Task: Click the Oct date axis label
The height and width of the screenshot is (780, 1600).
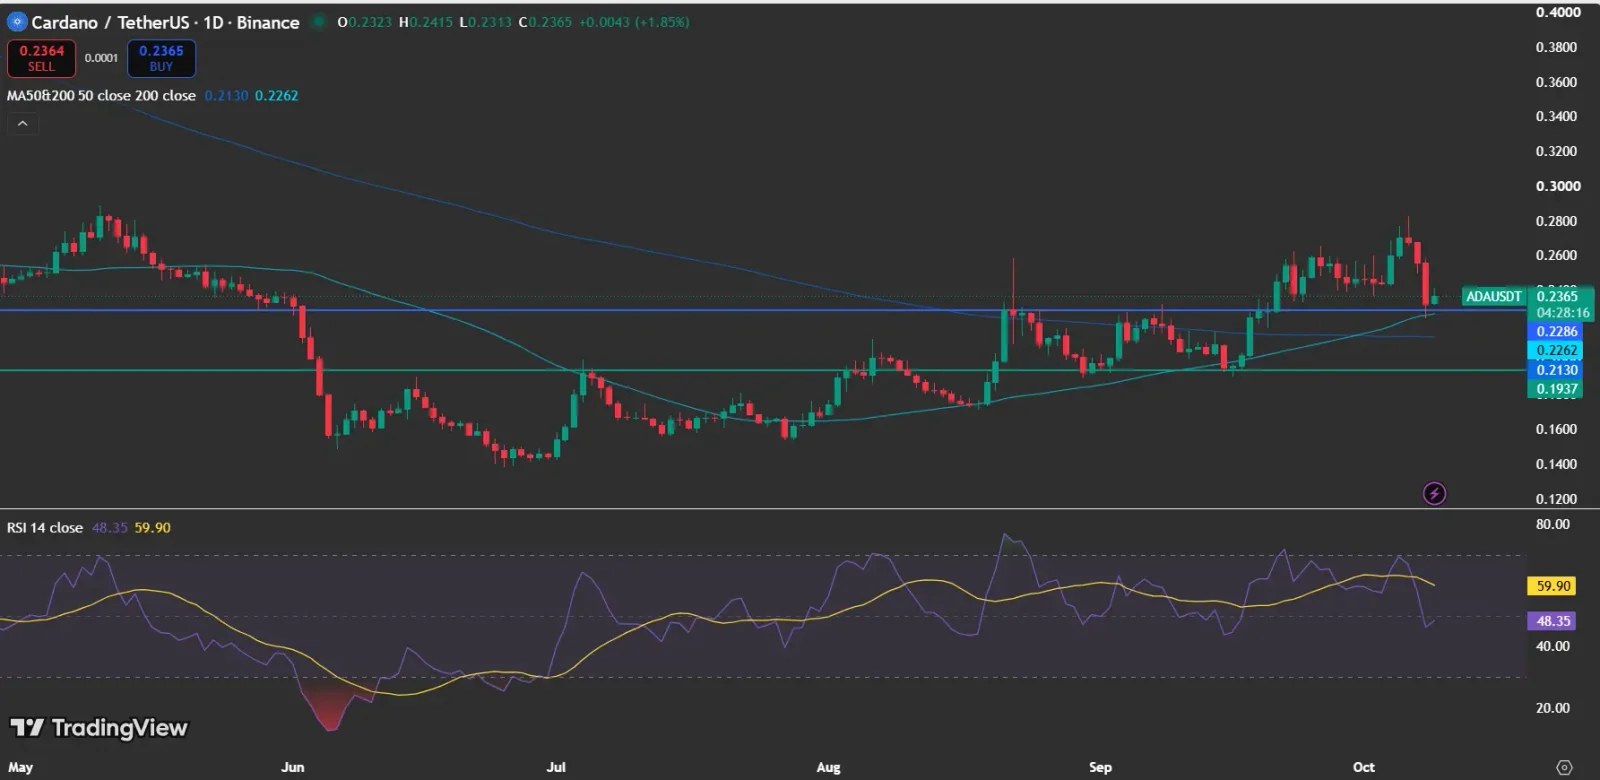Action: pyautogui.click(x=1364, y=767)
